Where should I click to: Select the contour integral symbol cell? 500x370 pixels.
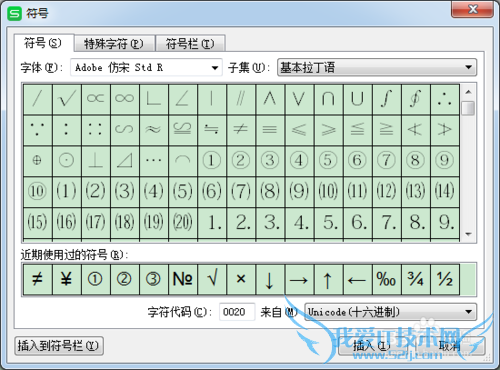[416, 99]
